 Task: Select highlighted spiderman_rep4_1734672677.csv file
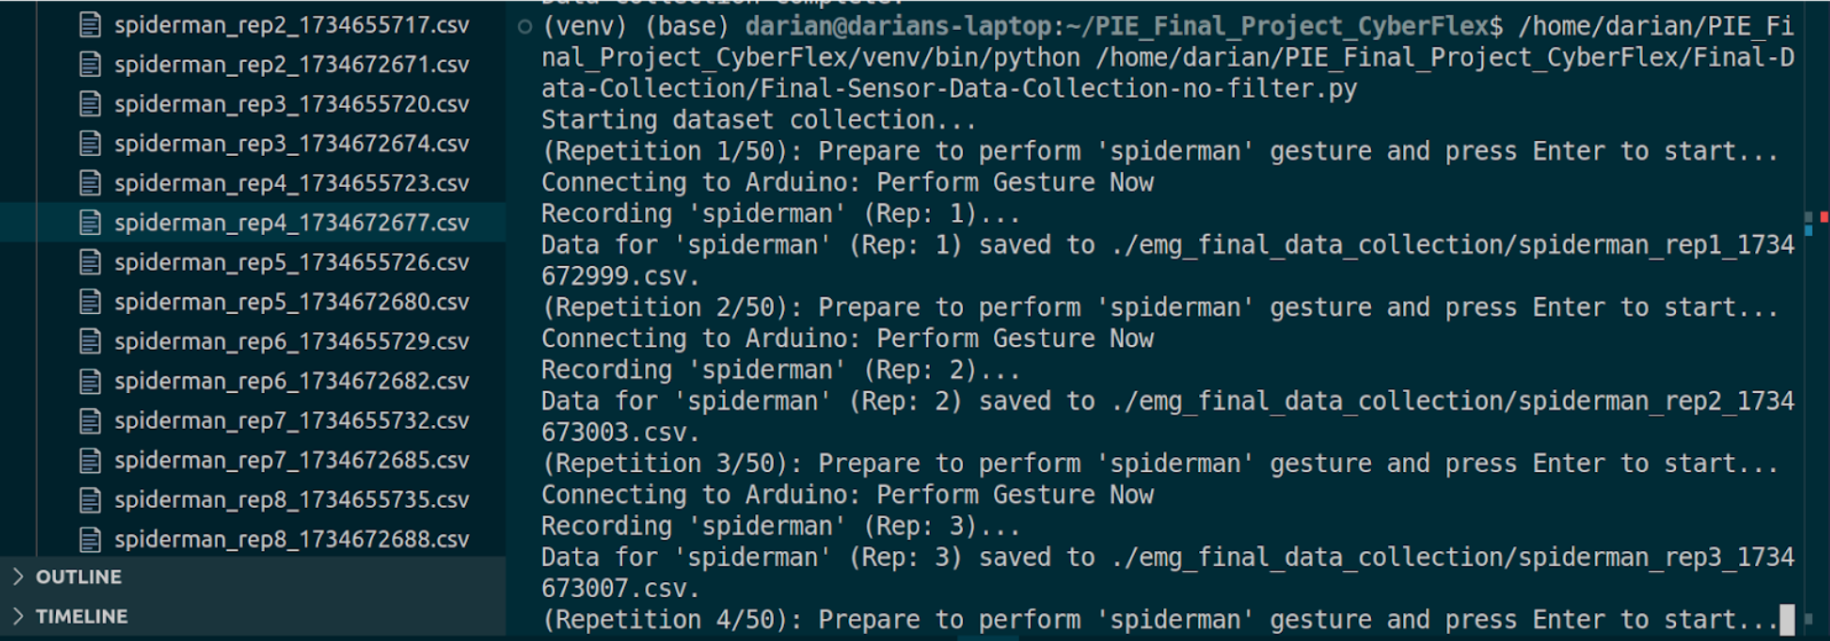tap(291, 223)
